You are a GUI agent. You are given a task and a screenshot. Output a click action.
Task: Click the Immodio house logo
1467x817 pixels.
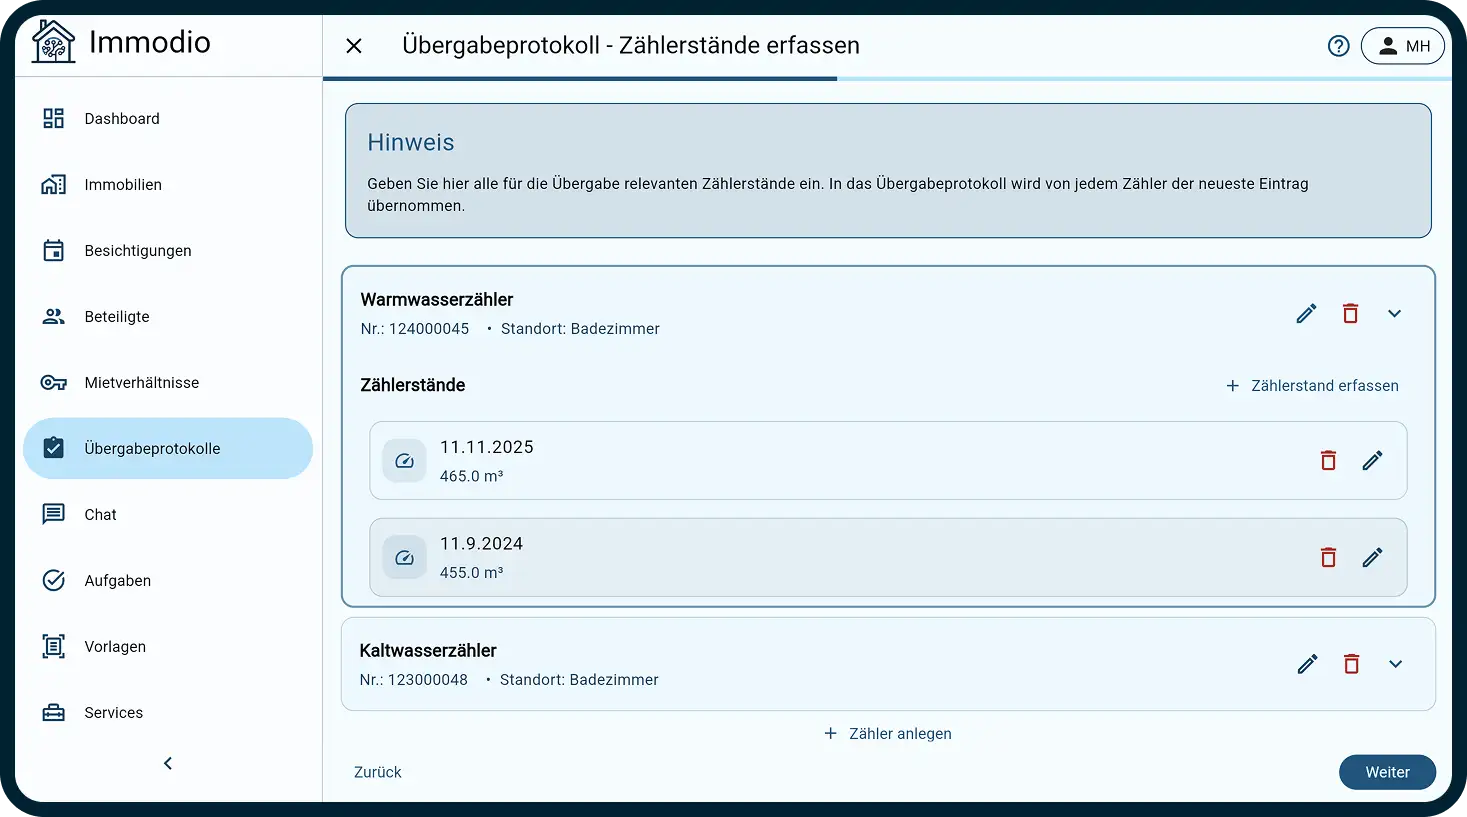(53, 42)
